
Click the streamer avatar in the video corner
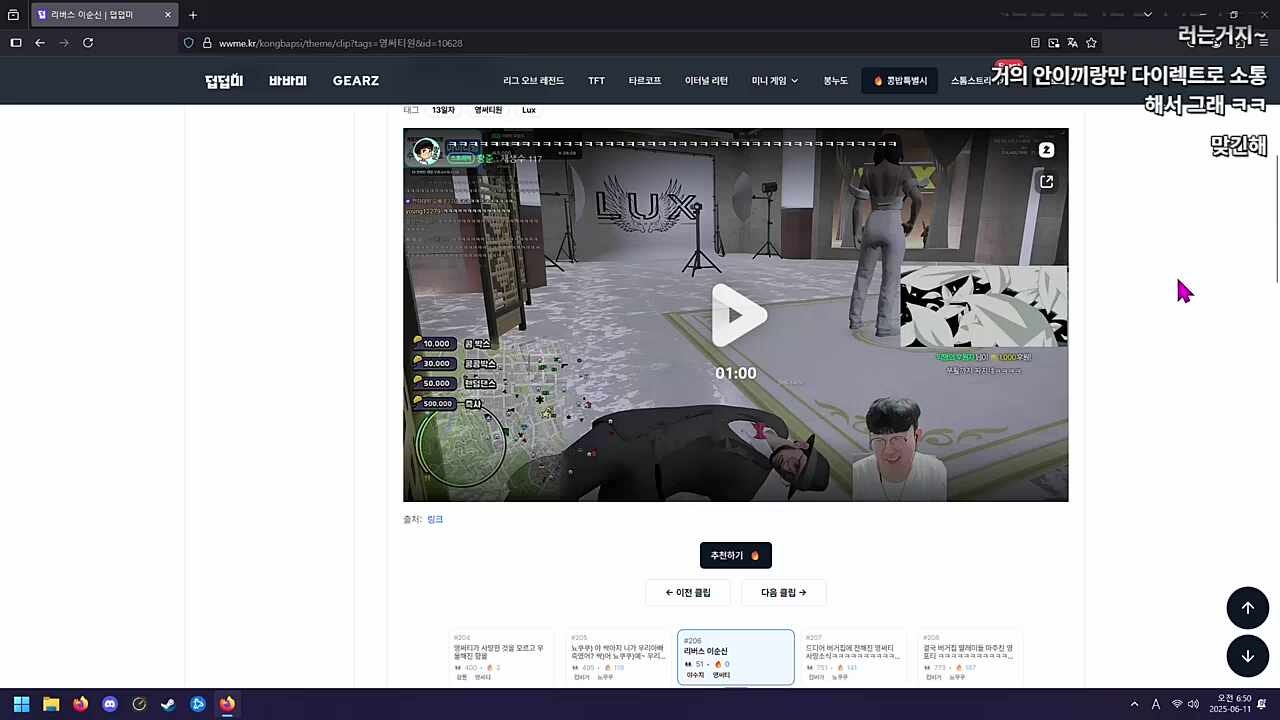click(426, 151)
